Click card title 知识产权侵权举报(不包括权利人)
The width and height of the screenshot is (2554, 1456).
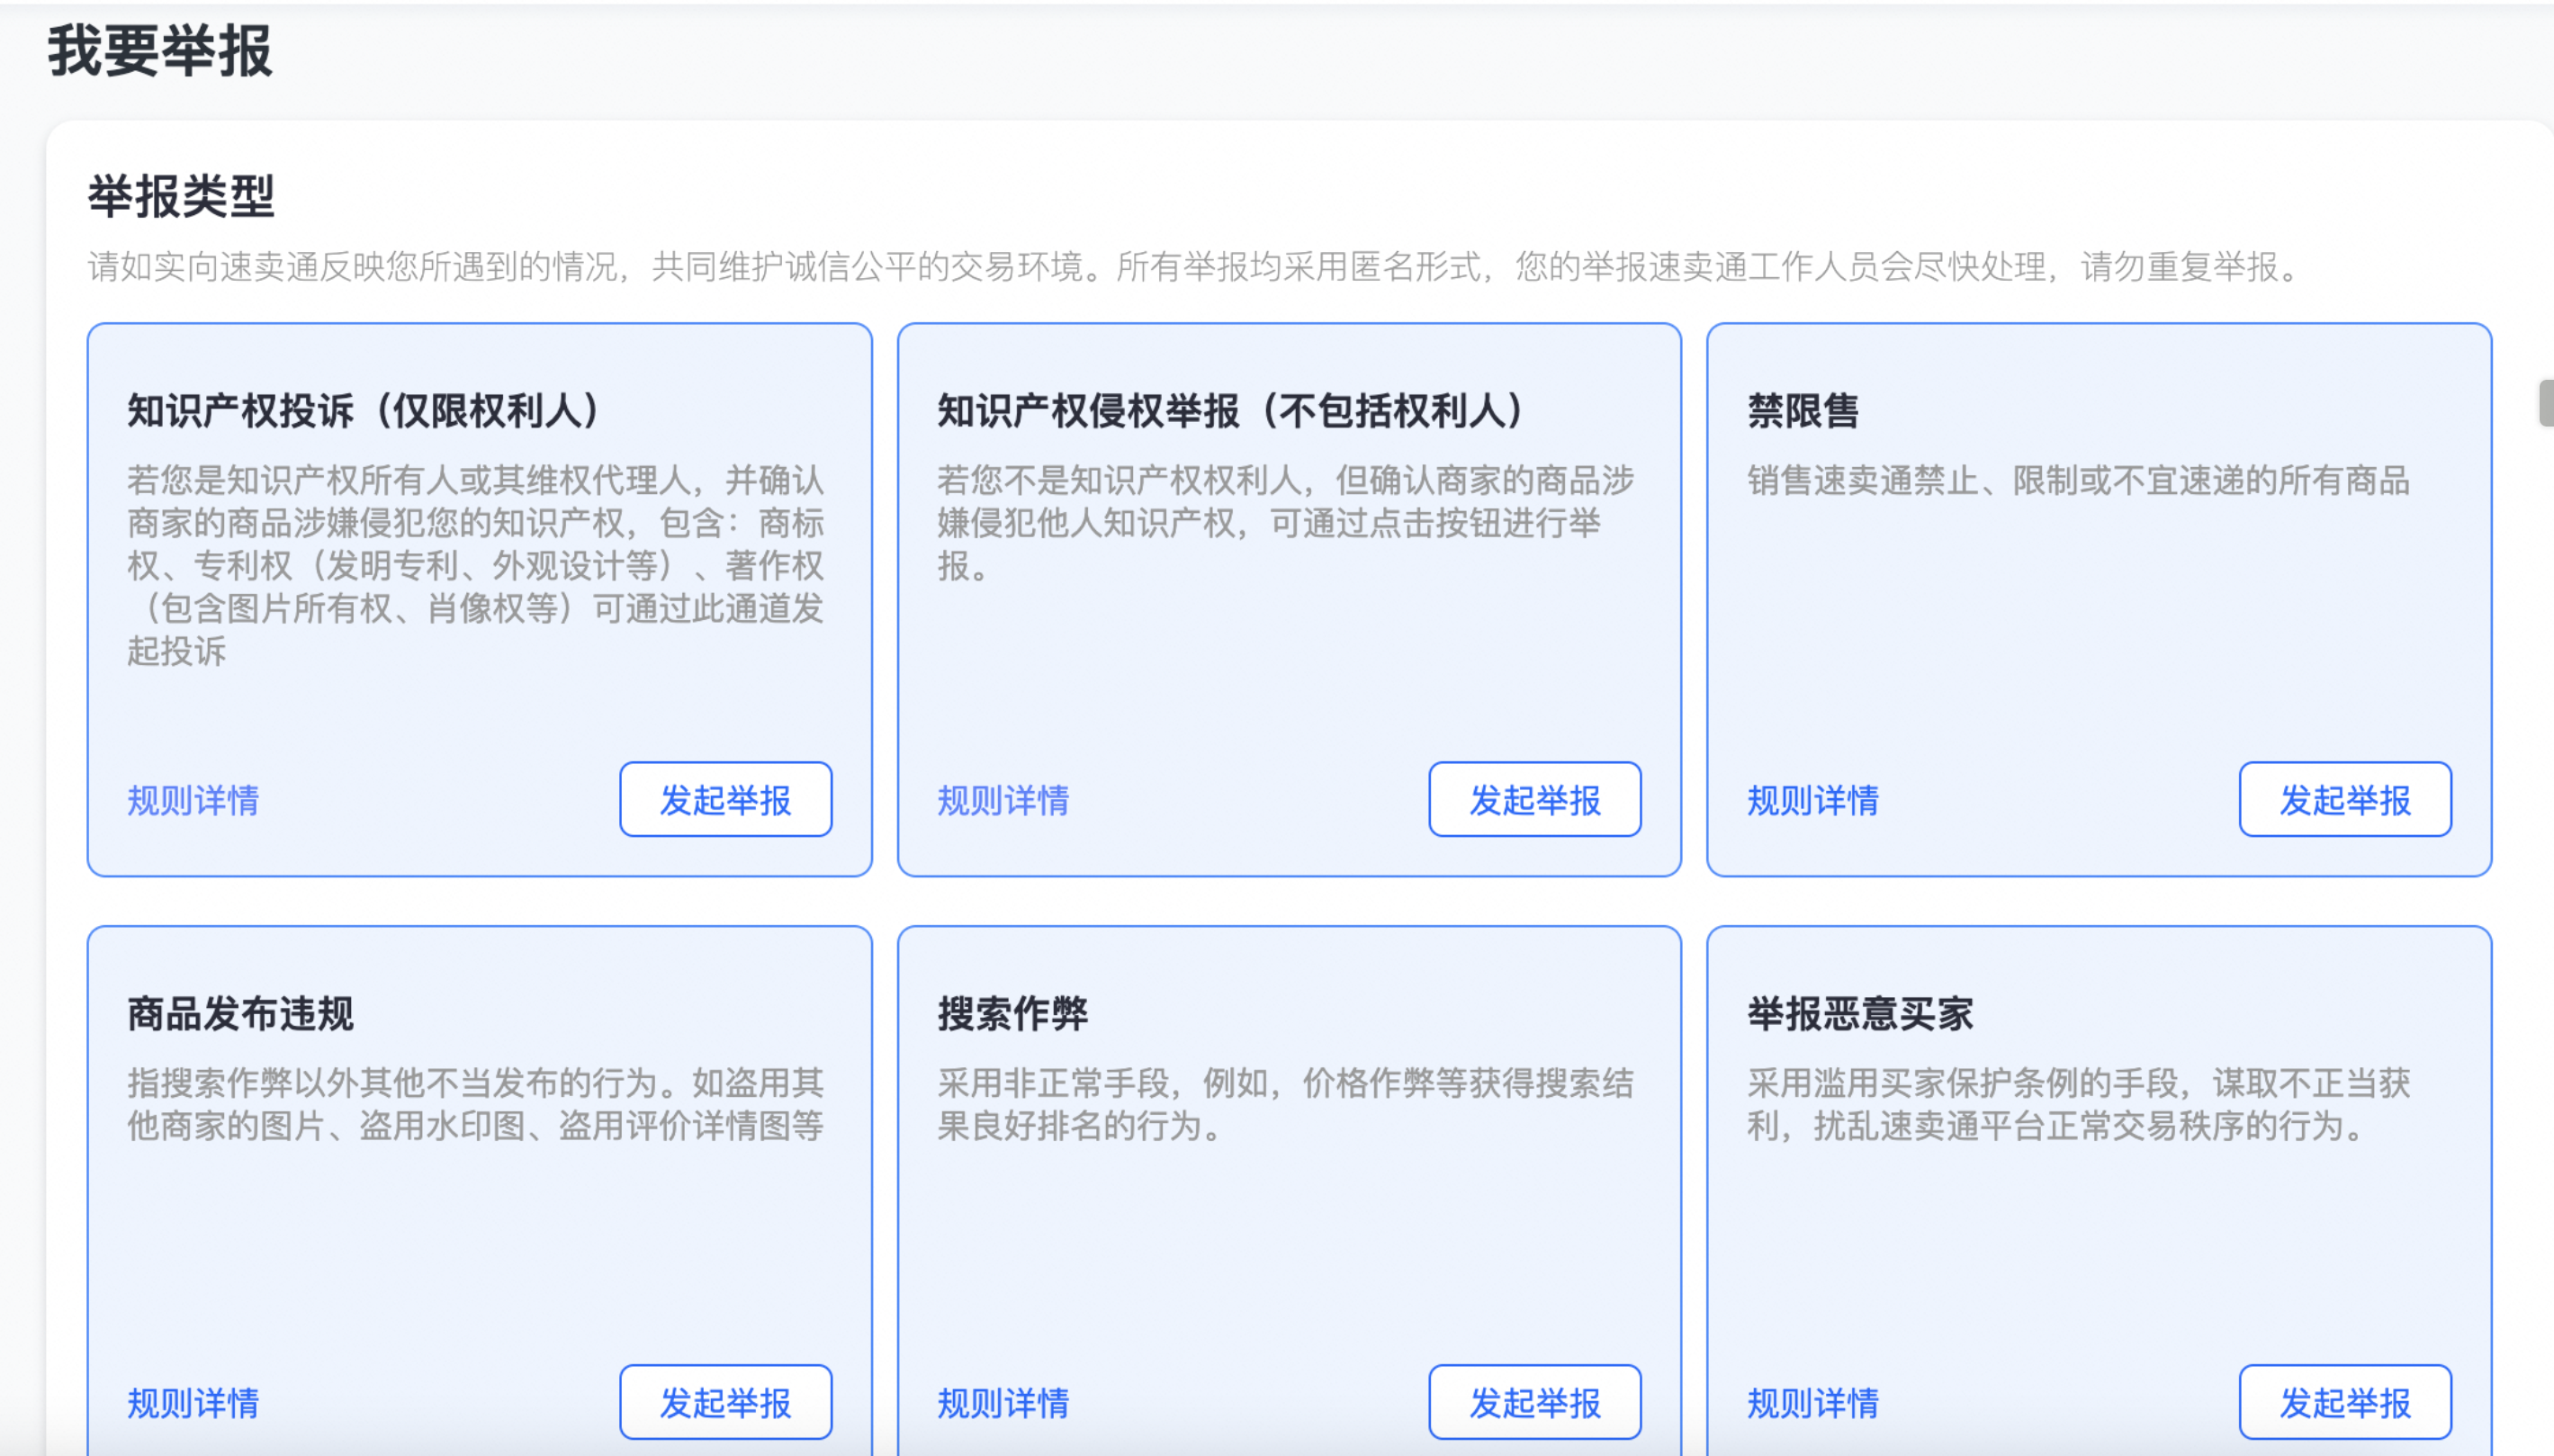click(x=1232, y=411)
